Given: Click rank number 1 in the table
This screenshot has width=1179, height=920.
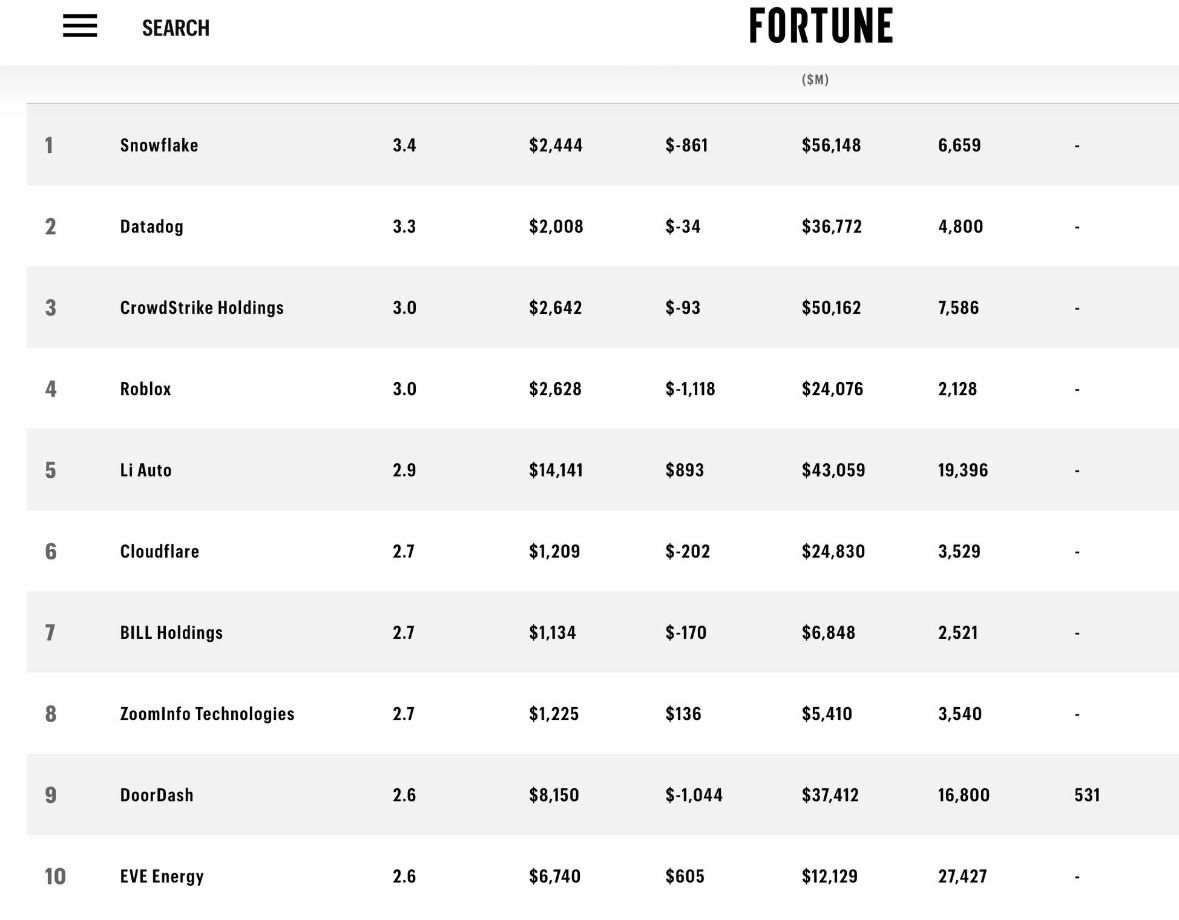Looking at the screenshot, I should tap(49, 145).
